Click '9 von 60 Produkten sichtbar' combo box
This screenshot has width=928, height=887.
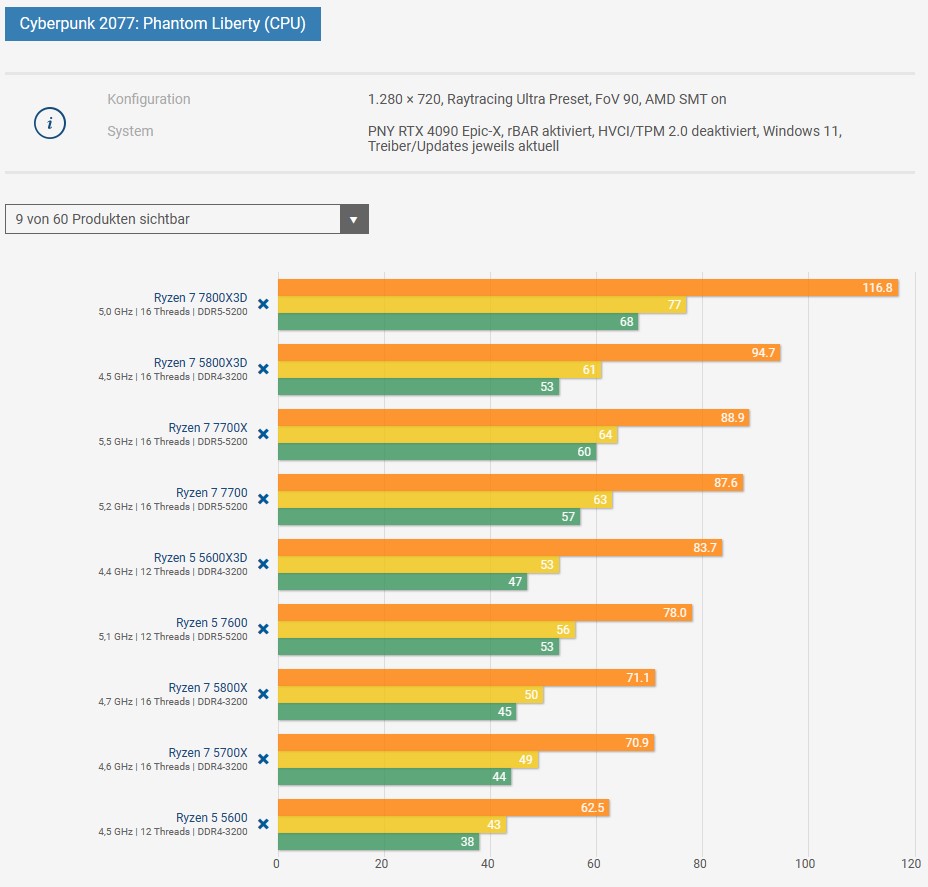[x=187, y=220]
